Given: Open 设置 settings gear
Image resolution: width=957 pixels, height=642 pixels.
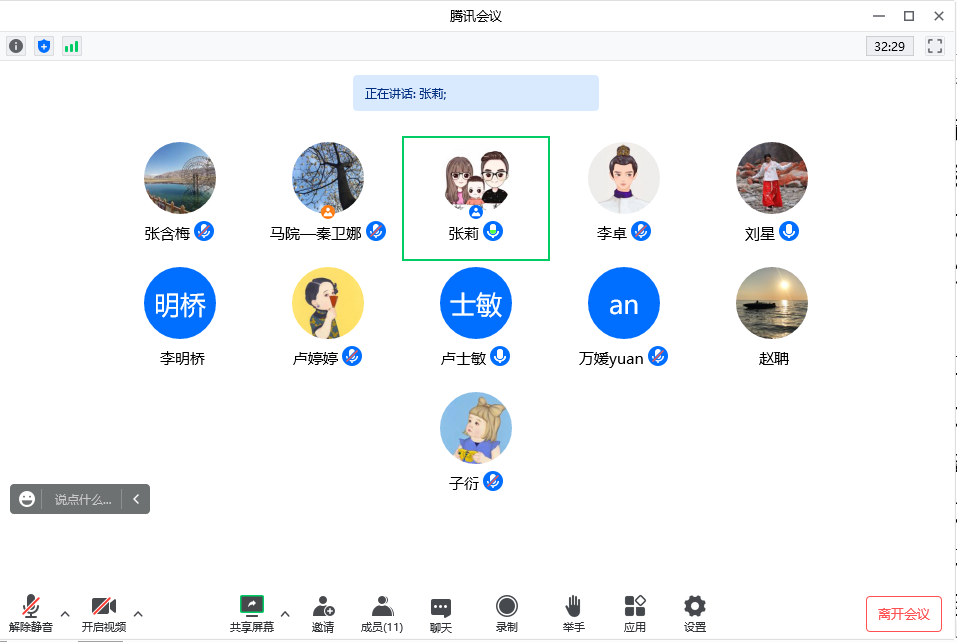Looking at the screenshot, I should point(695,612).
